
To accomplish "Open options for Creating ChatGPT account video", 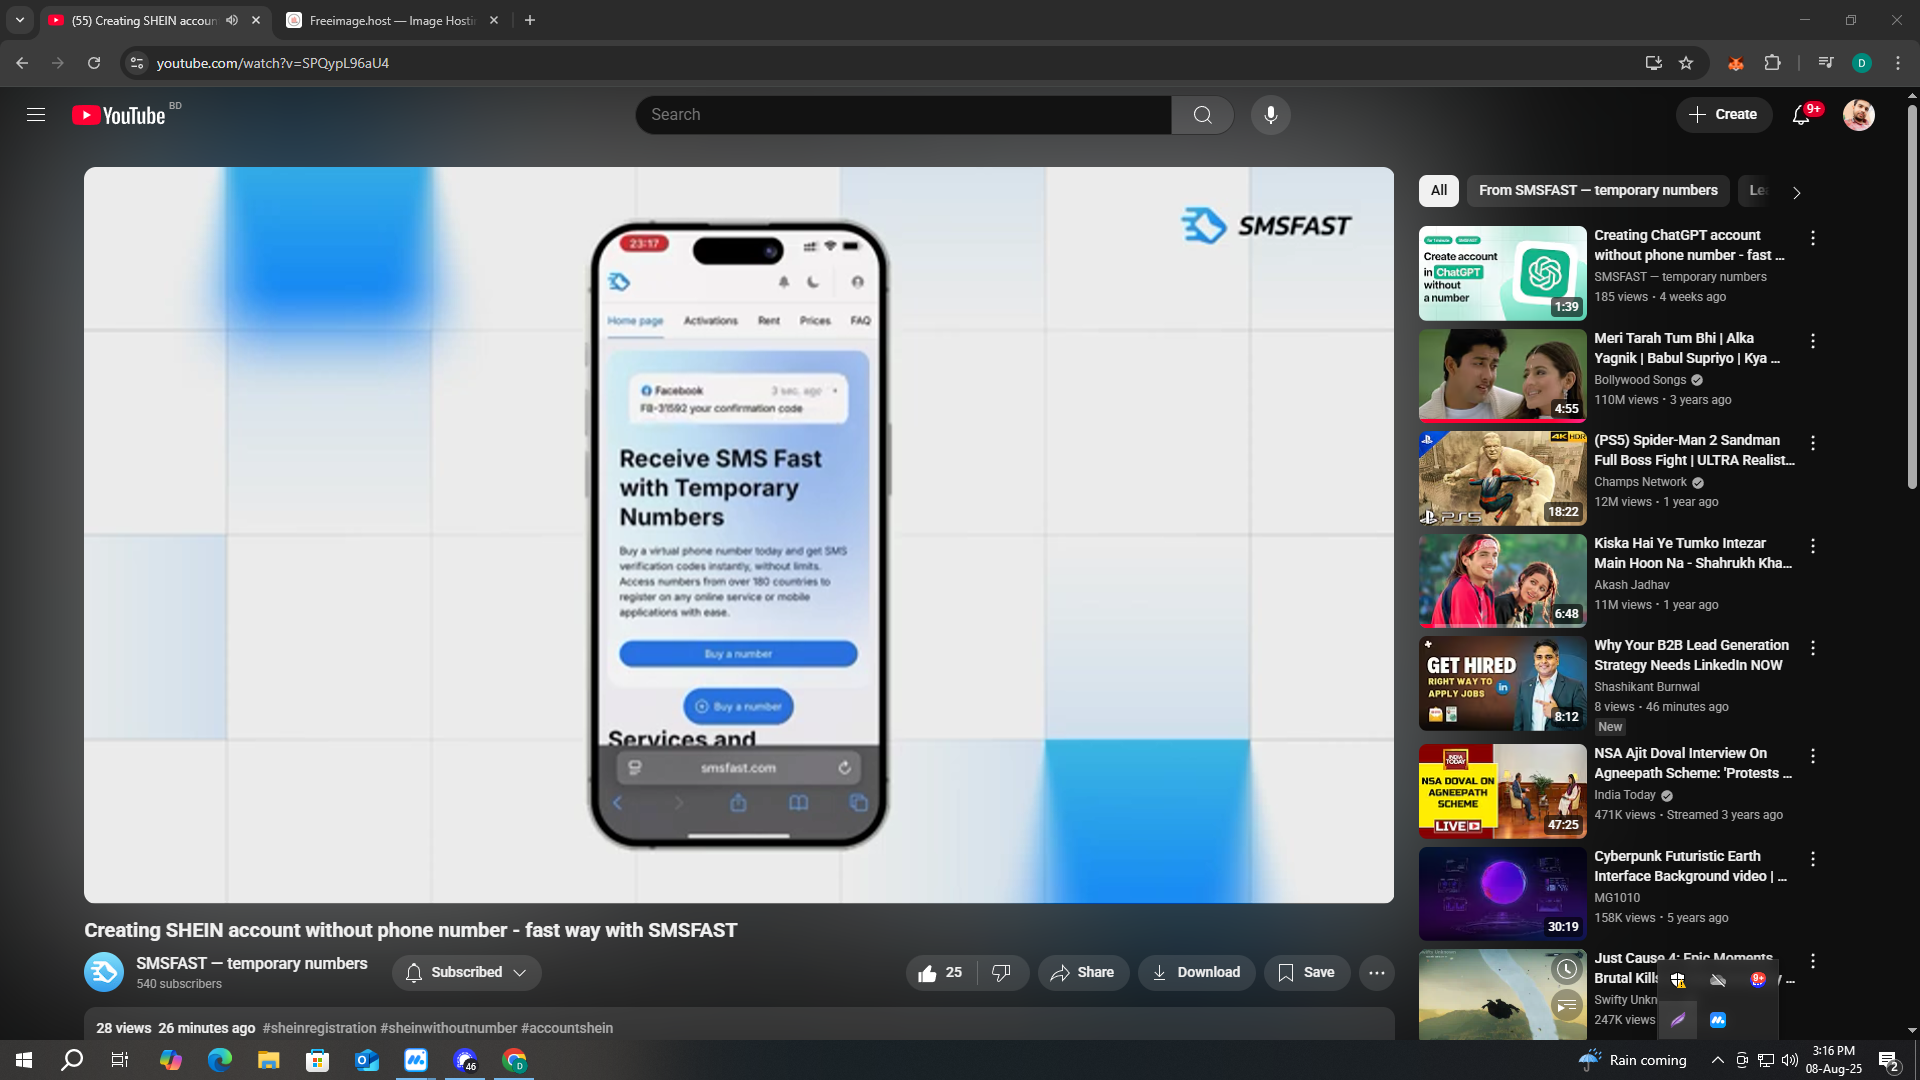I will tap(1812, 238).
